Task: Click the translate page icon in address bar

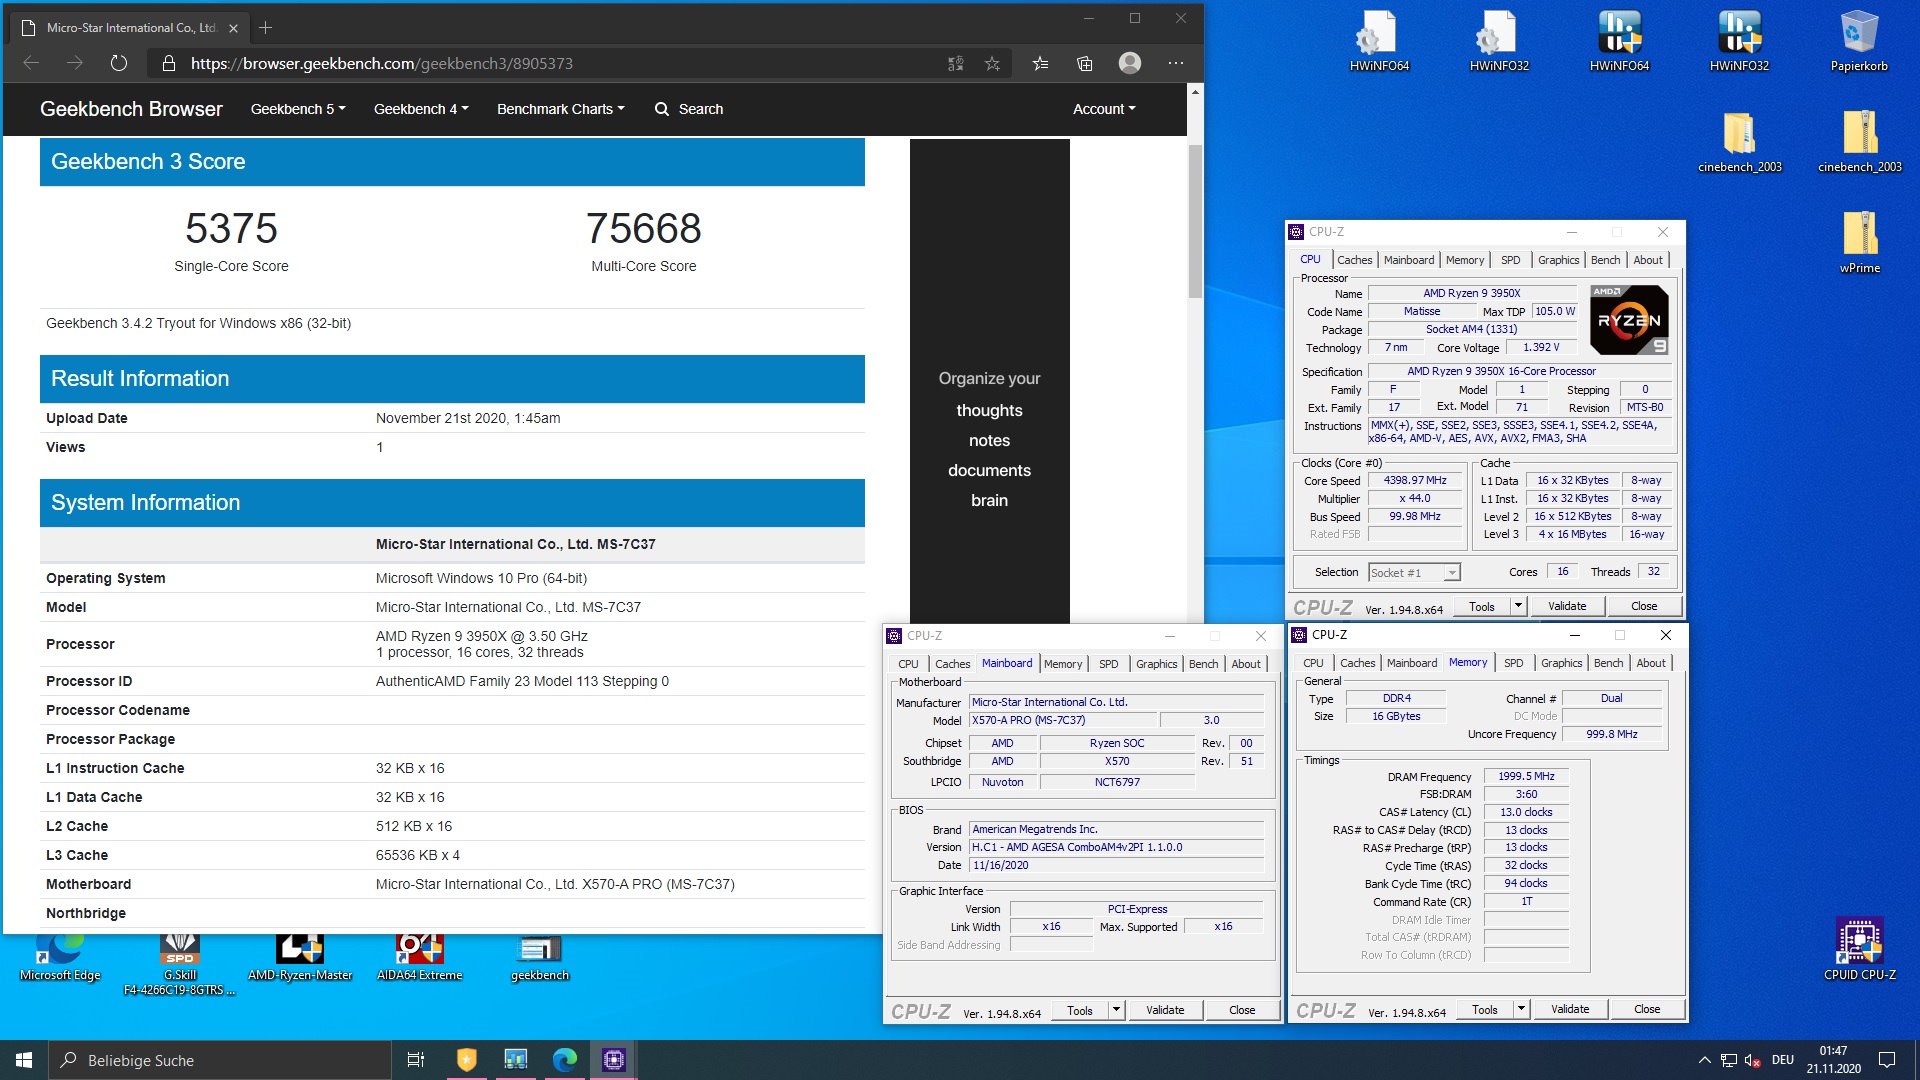Action: click(956, 63)
